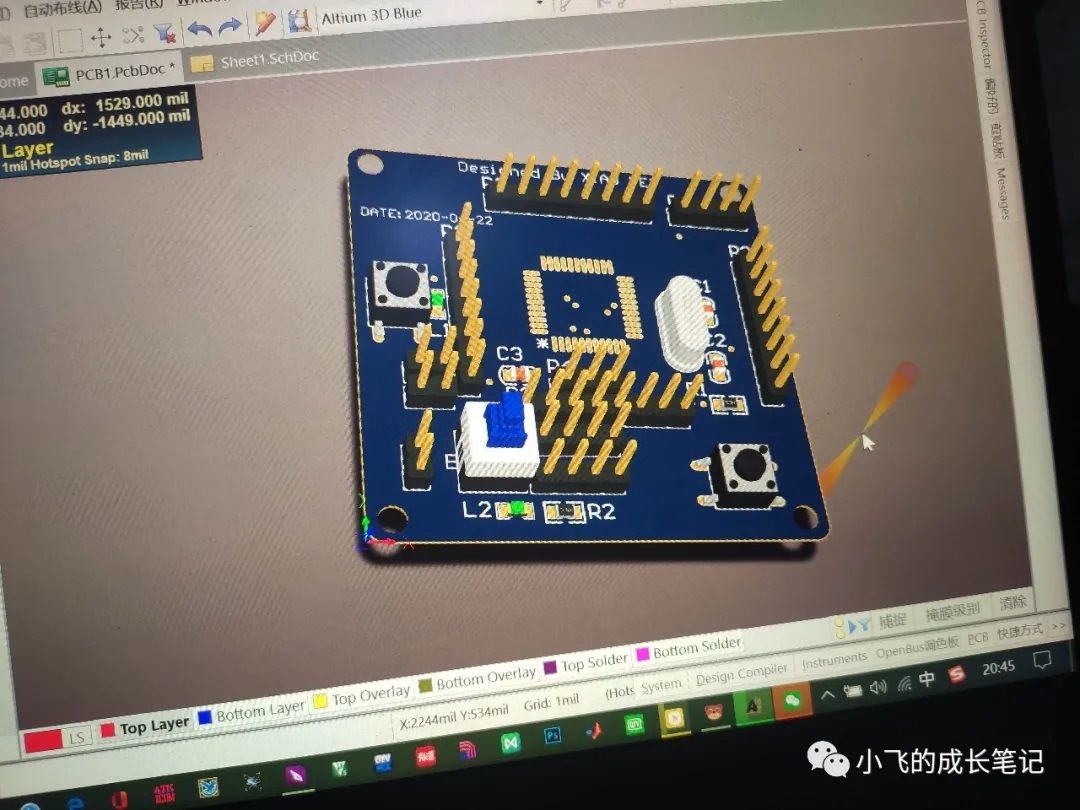This screenshot has height=810, width=1080.
Task: Open the OpenBus调色板 panel button
Action: tap(917, 648)
